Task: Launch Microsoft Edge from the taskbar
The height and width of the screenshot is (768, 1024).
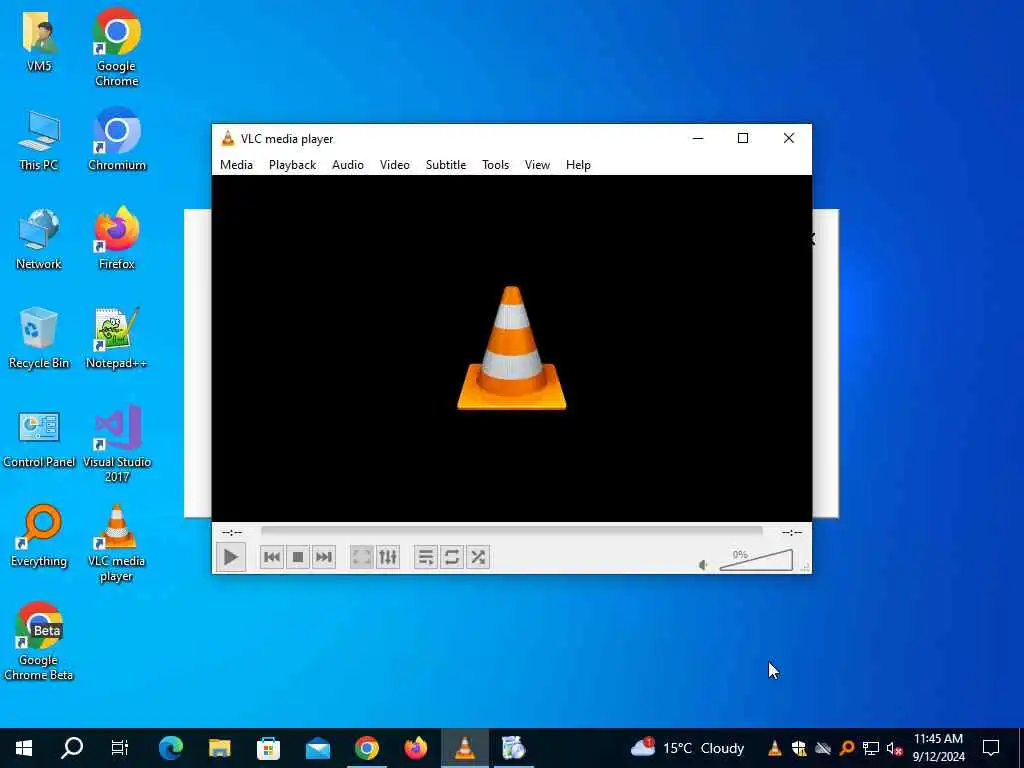Action: pyautogui.click(x=171, y=748)
